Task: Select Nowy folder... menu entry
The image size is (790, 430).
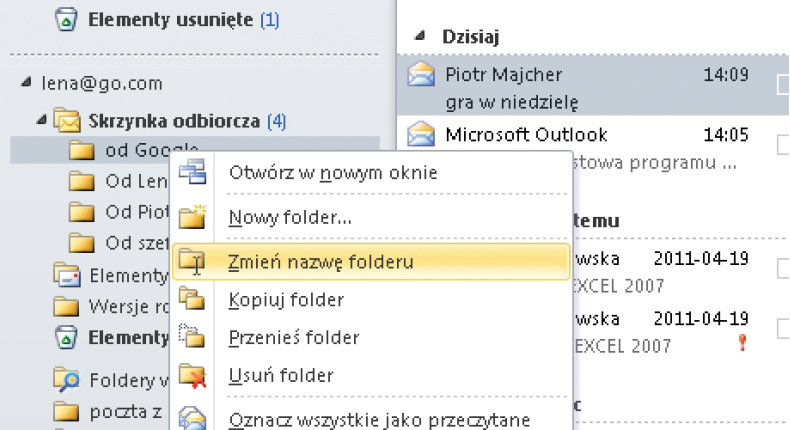Action: coord(289,217)
